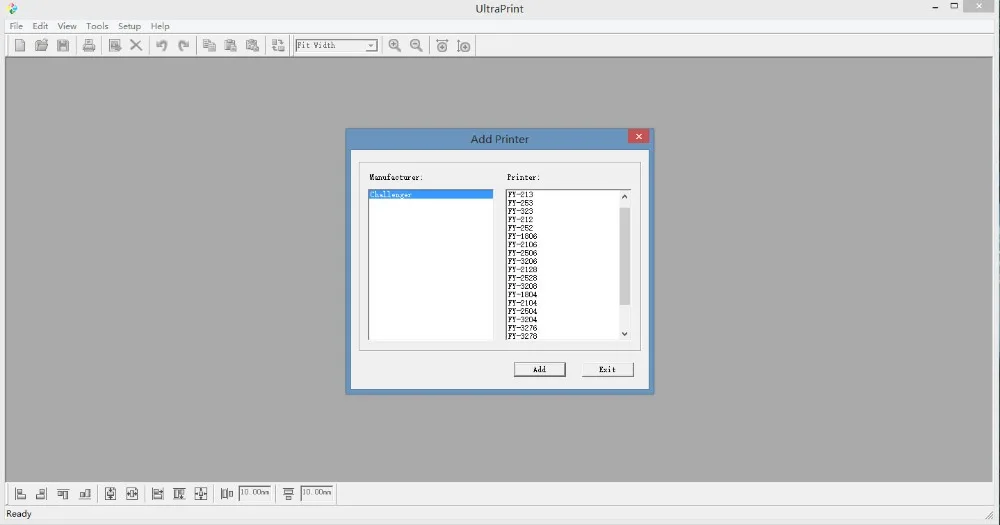Open the Tools menu
Viewport: 1000px width, 525px height.
tap(97, 26)
